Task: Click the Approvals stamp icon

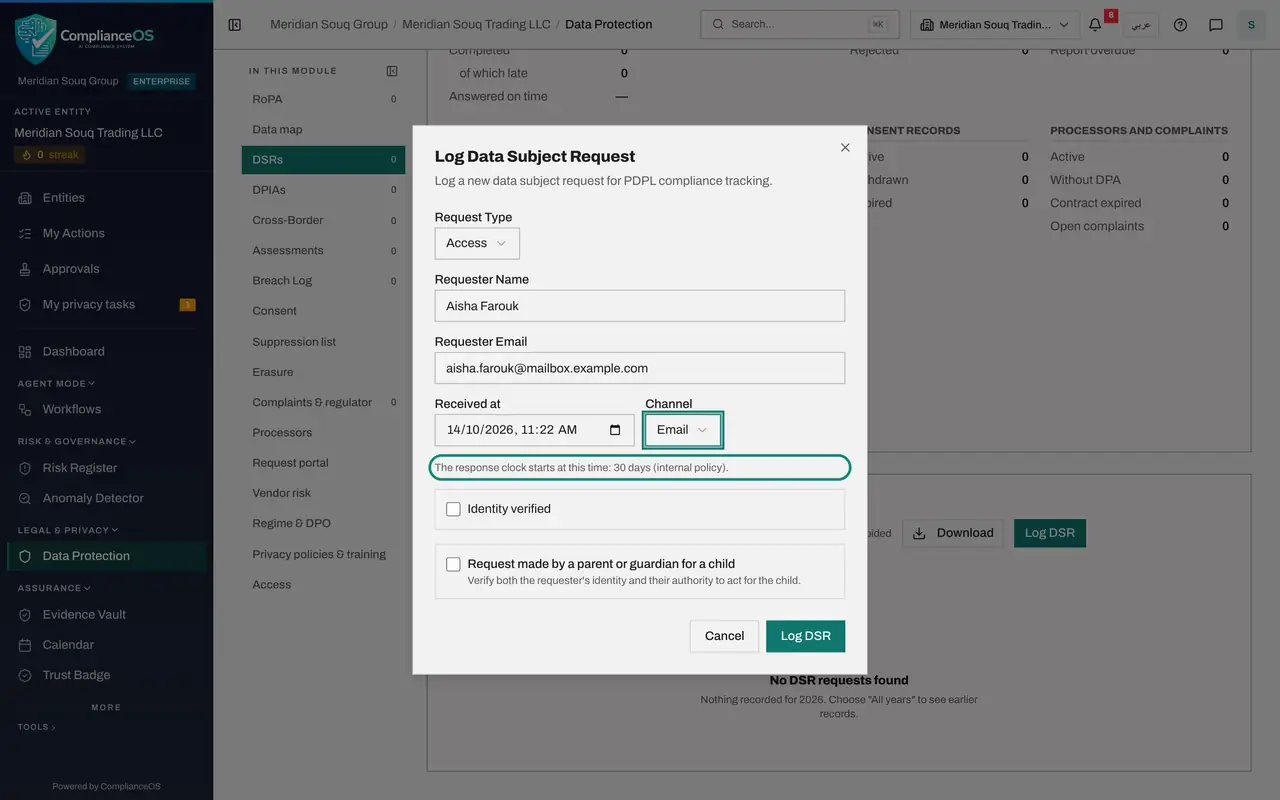Action: tap(25, 269)
